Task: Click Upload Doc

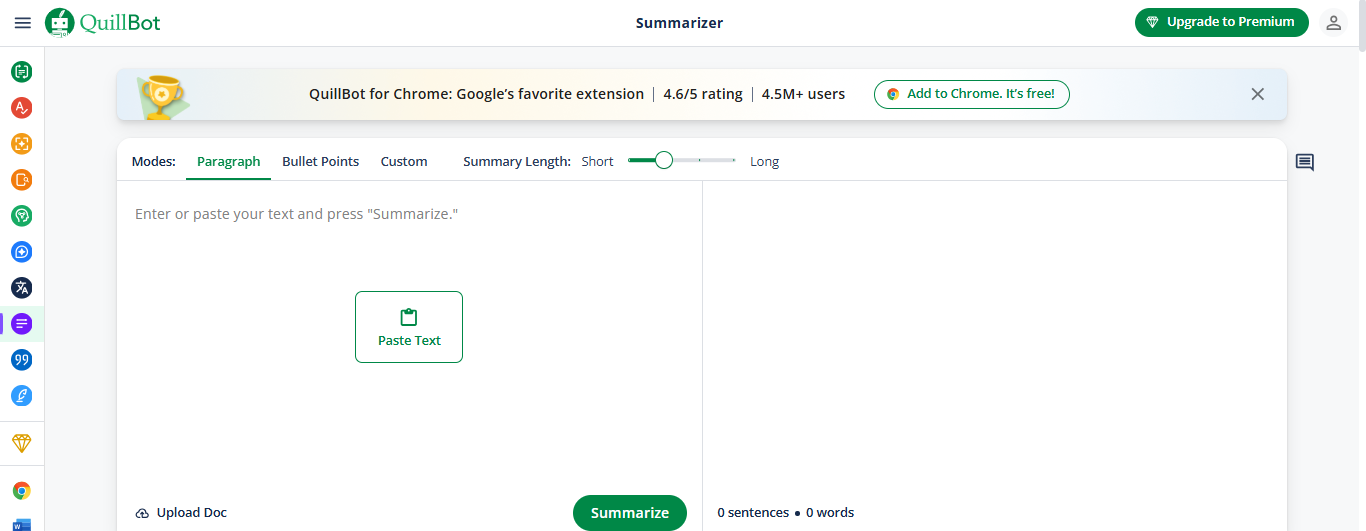Action: pos(181,513)
